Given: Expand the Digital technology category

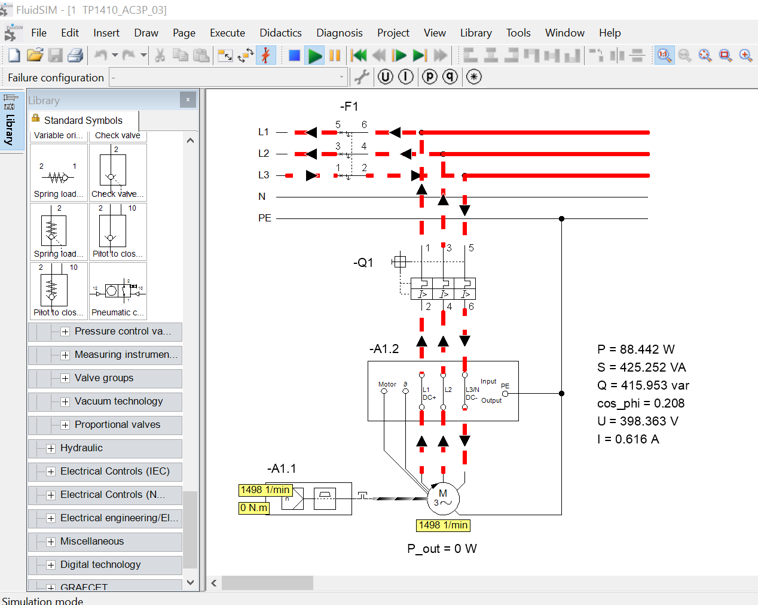Looking at the screenshot, I should pyautogui.click(x=51, y=565).
